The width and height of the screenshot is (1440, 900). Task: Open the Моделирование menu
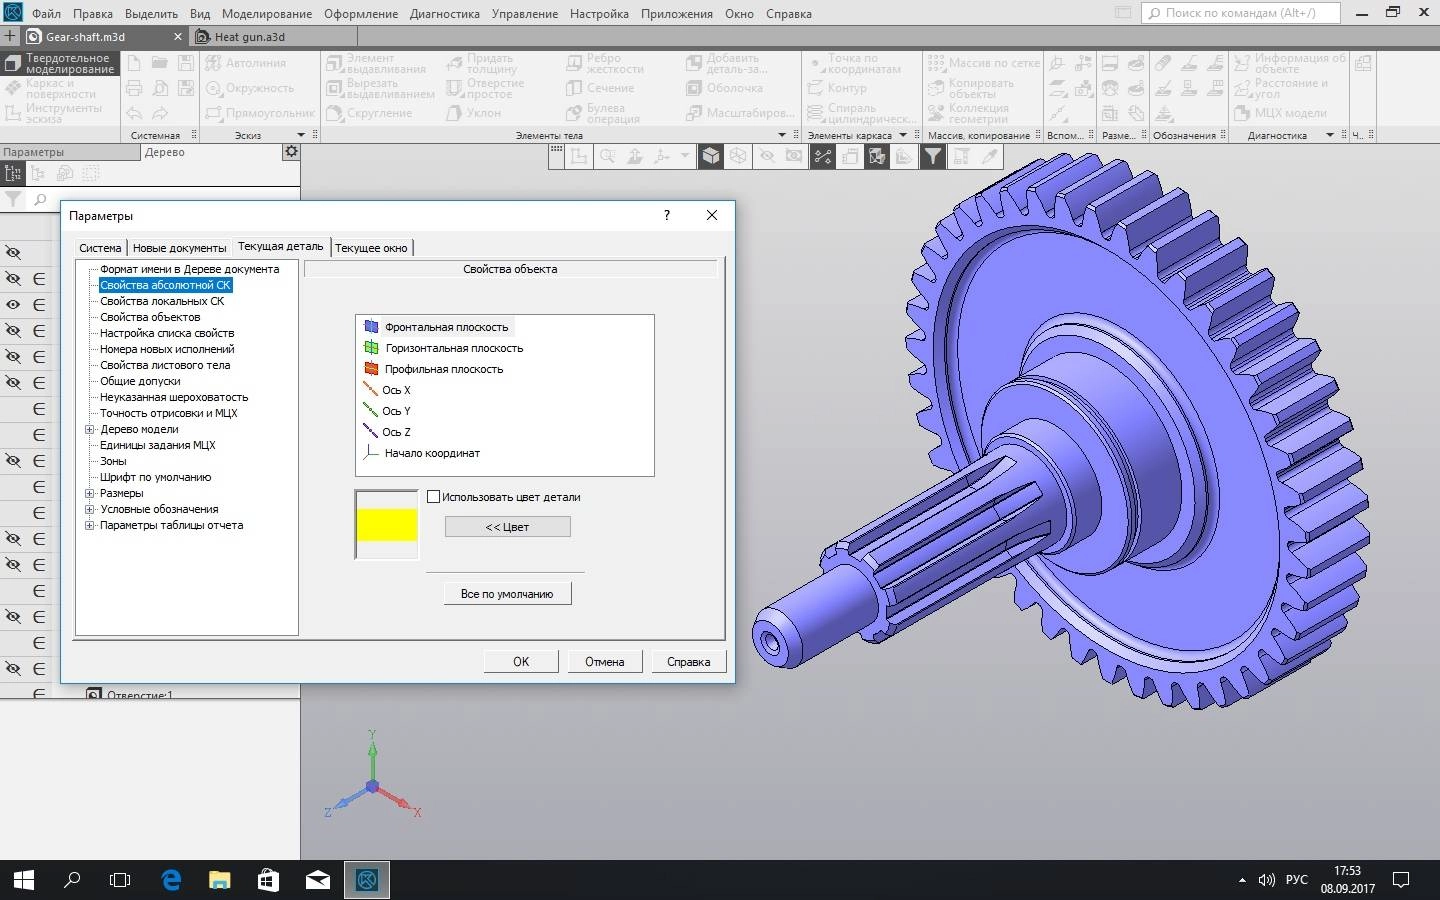coord(267,14)
